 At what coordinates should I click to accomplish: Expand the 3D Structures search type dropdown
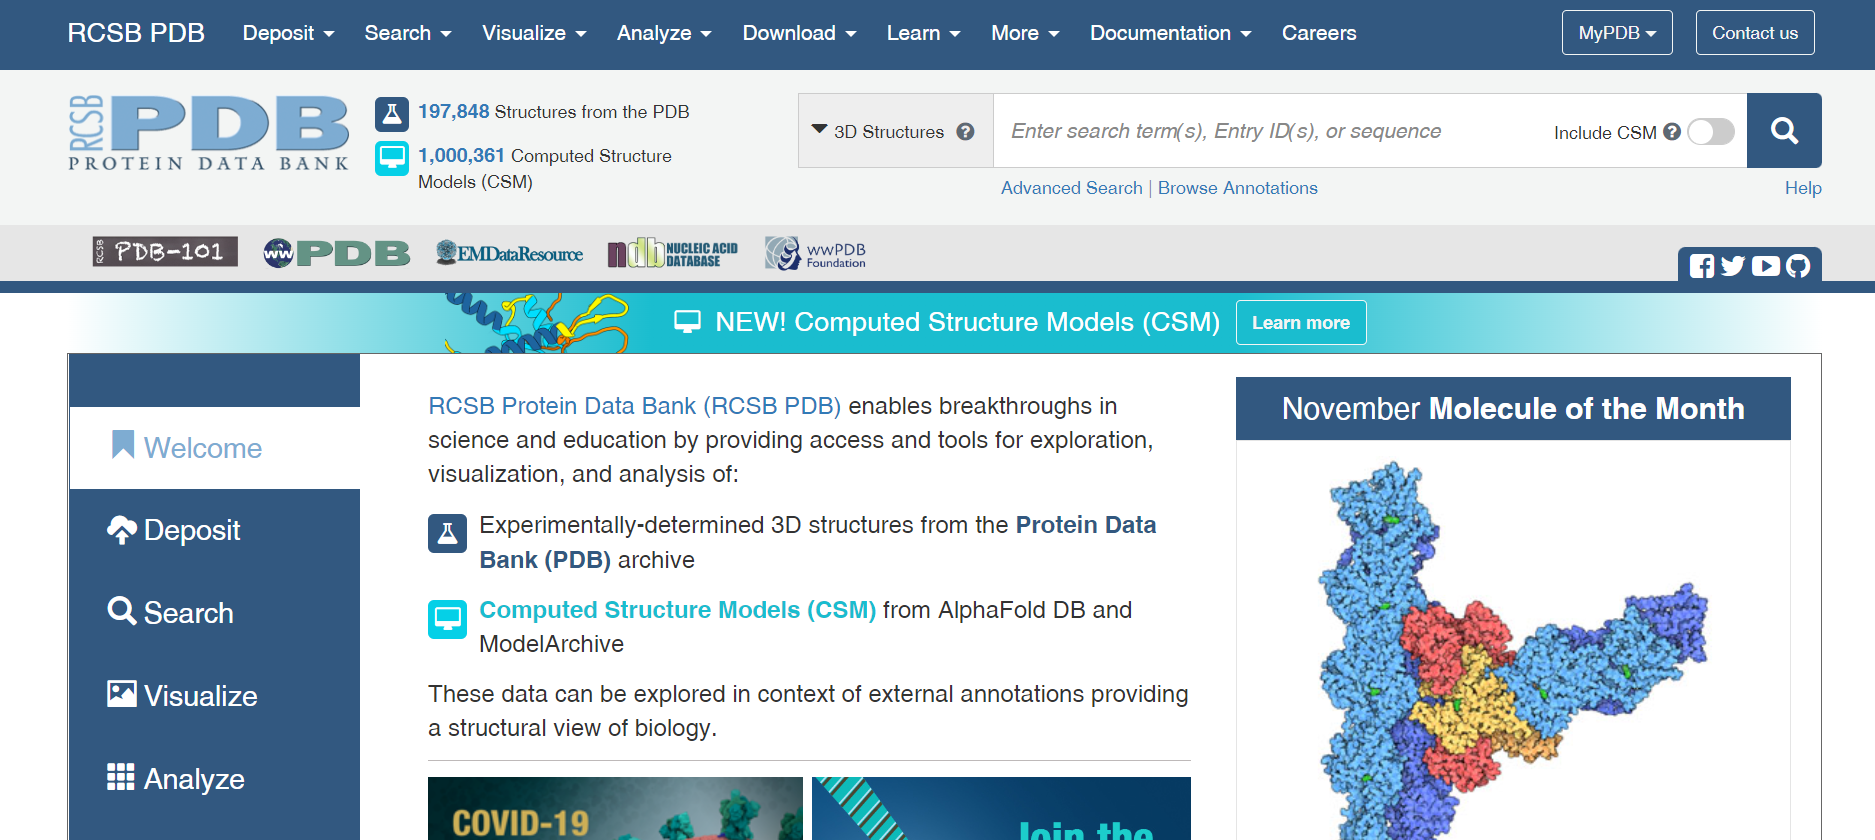[x=878, y=132]
